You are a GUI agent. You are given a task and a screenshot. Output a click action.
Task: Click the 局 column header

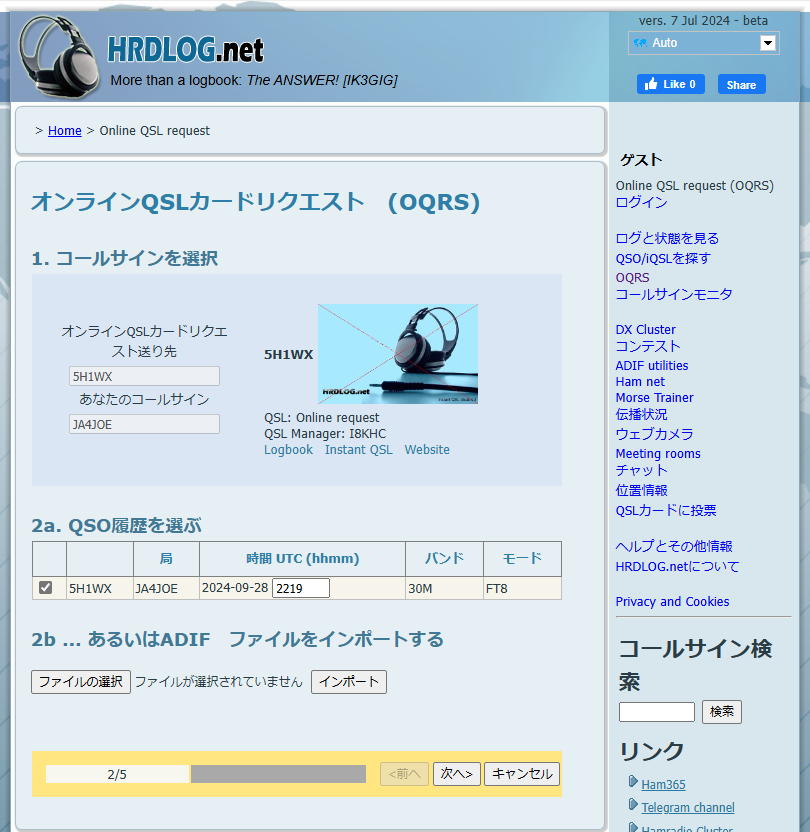[166, 559]
